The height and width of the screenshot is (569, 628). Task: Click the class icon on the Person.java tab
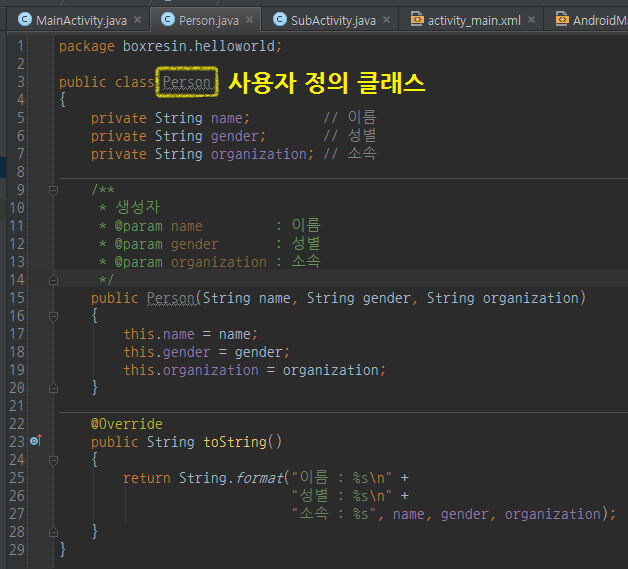(168, 19)
